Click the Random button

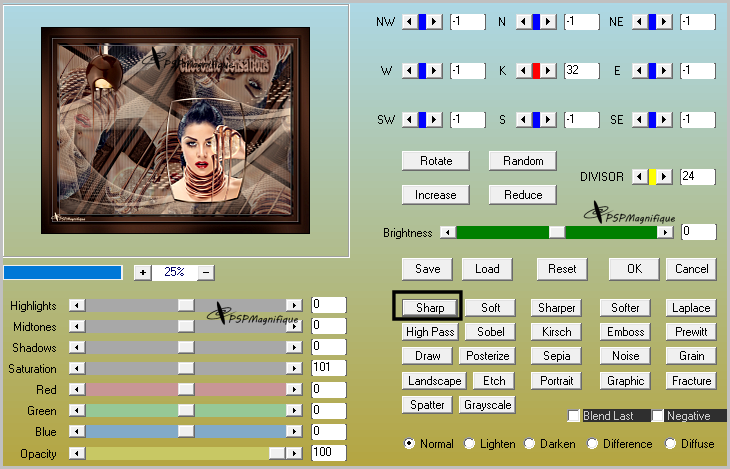pos(523,161)
